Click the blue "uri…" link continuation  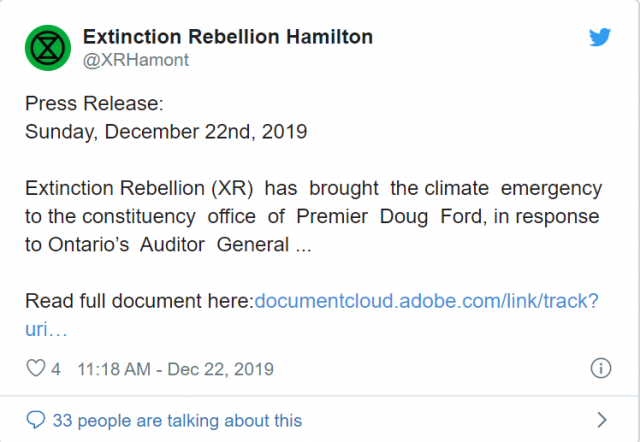point(46,329)
